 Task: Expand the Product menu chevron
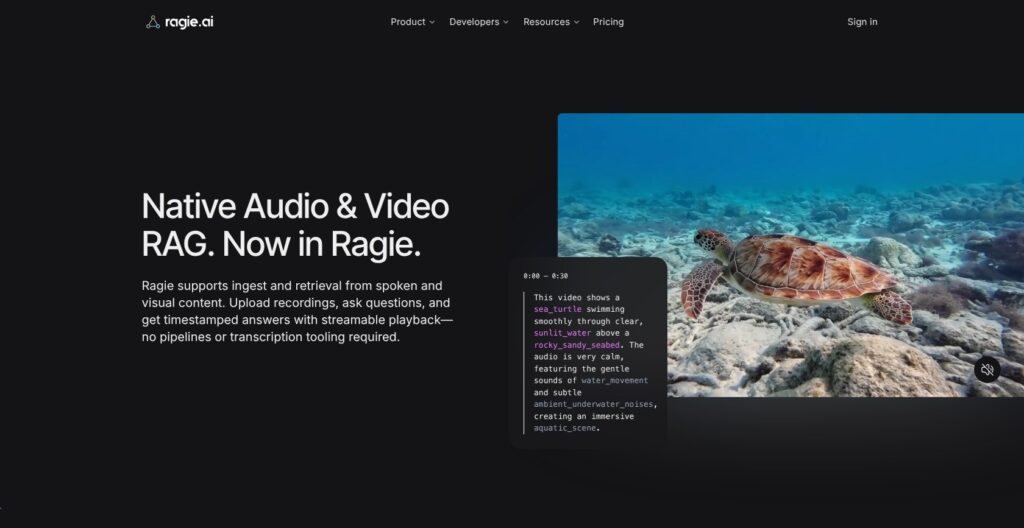pyautogui.click(x=432, y=22)
